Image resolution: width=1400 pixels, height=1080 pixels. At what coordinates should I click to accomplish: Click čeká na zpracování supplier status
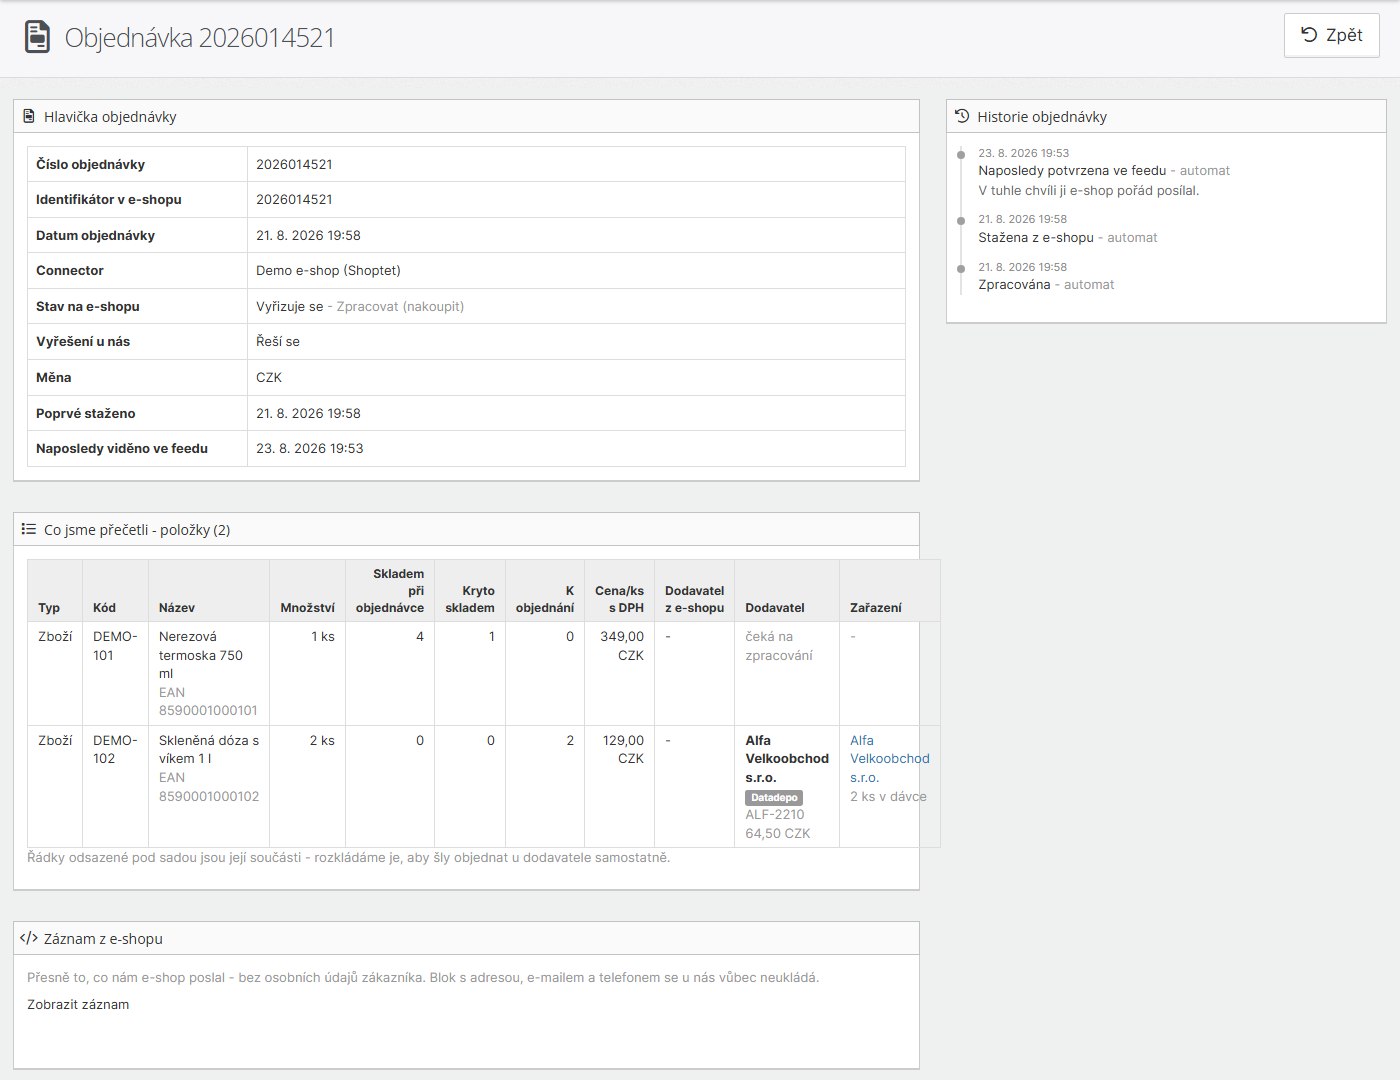[x=779, y=645]
